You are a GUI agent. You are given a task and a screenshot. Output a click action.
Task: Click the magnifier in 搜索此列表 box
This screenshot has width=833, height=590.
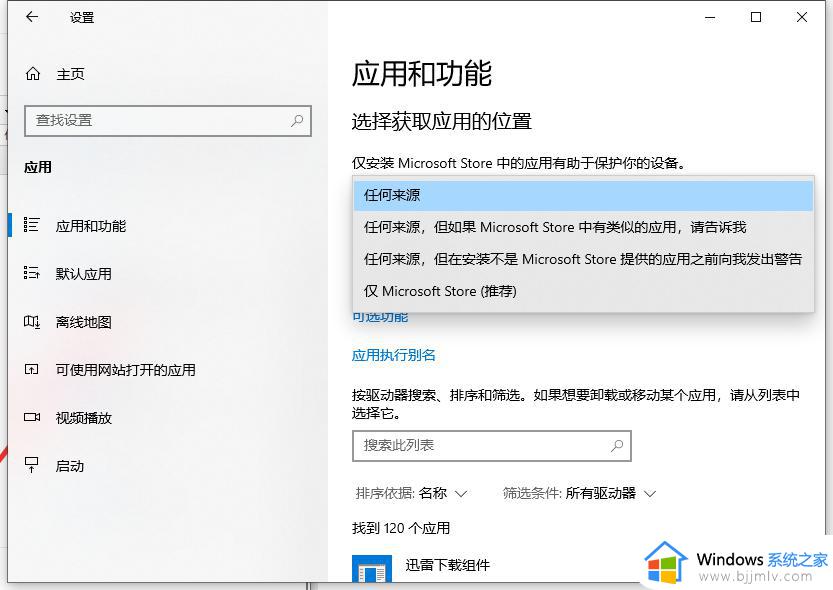(x=617, y=446)
